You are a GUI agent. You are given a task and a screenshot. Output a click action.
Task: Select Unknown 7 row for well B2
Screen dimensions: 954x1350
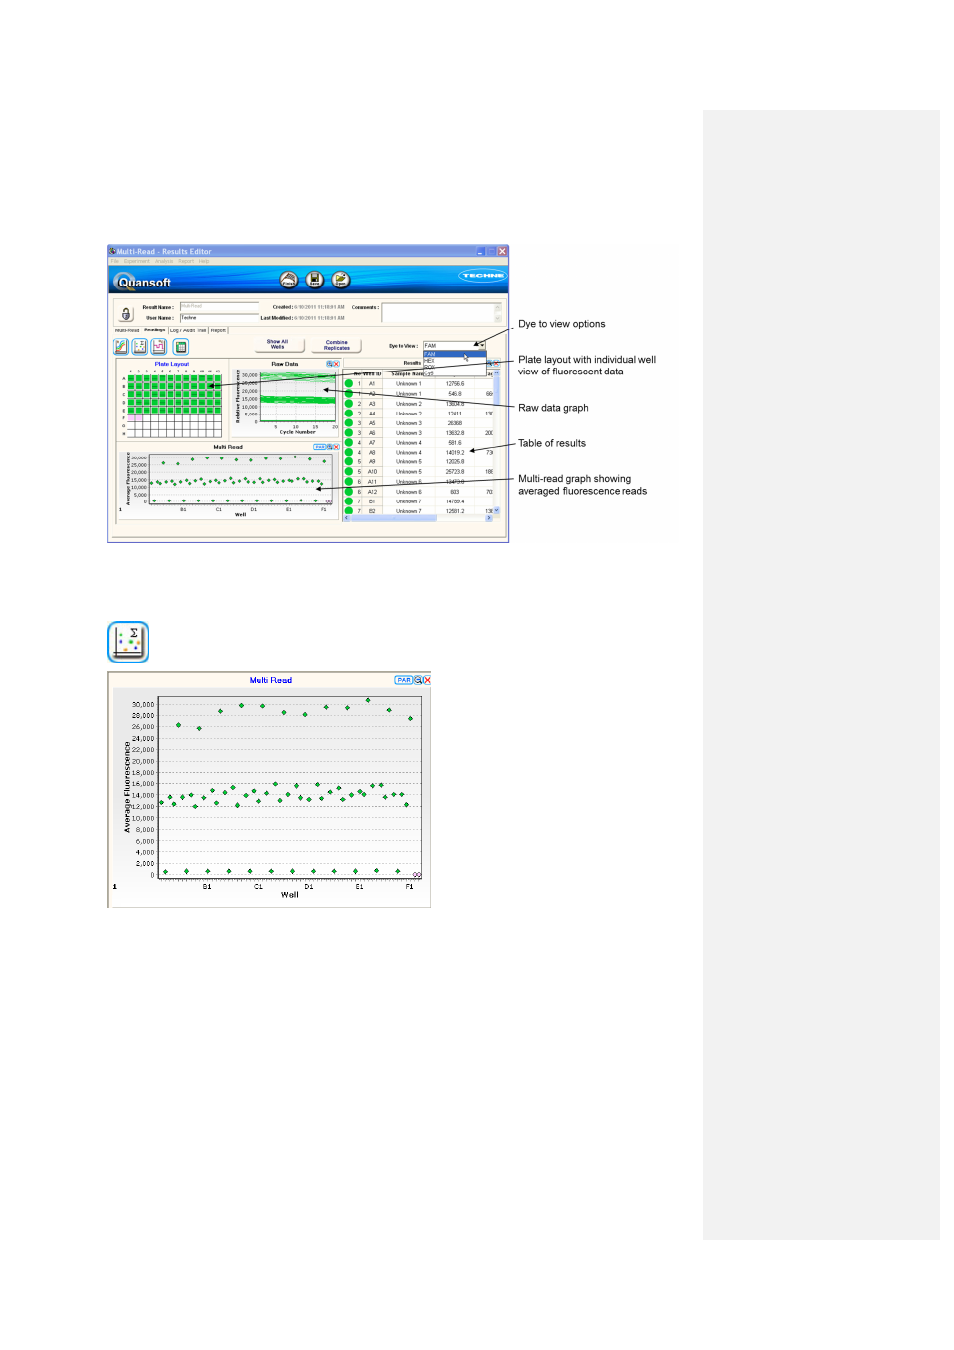point(418,510)
